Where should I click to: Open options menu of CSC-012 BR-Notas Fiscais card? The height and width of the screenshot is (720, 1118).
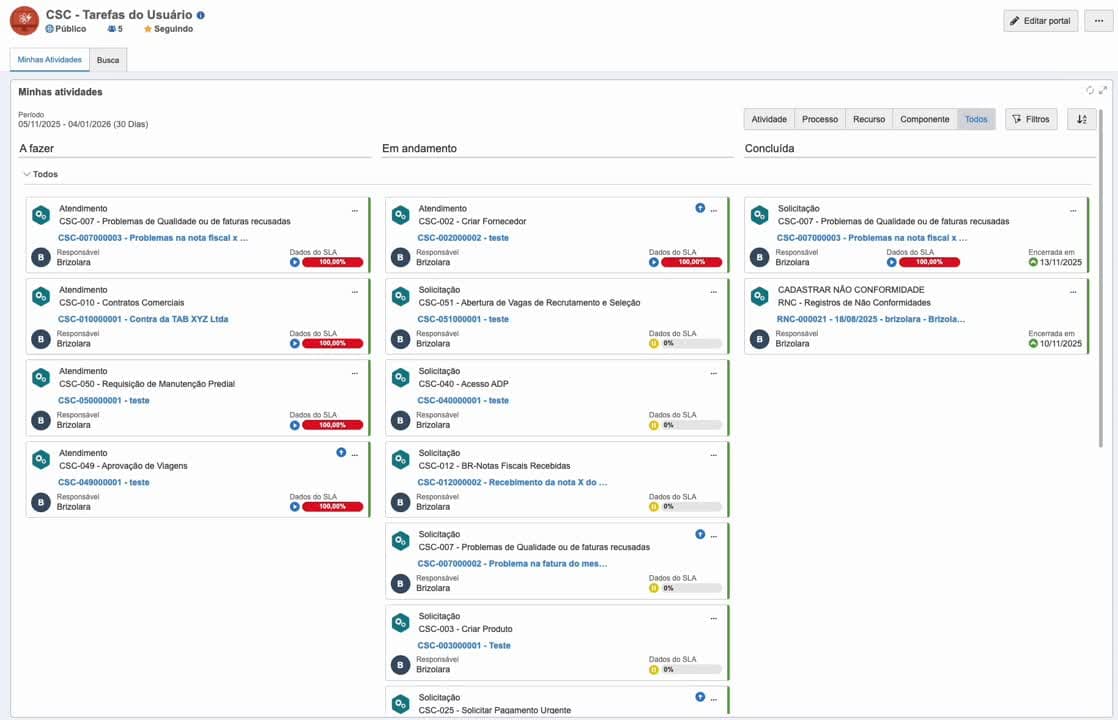pyautogui.click(x=714, y=455)
